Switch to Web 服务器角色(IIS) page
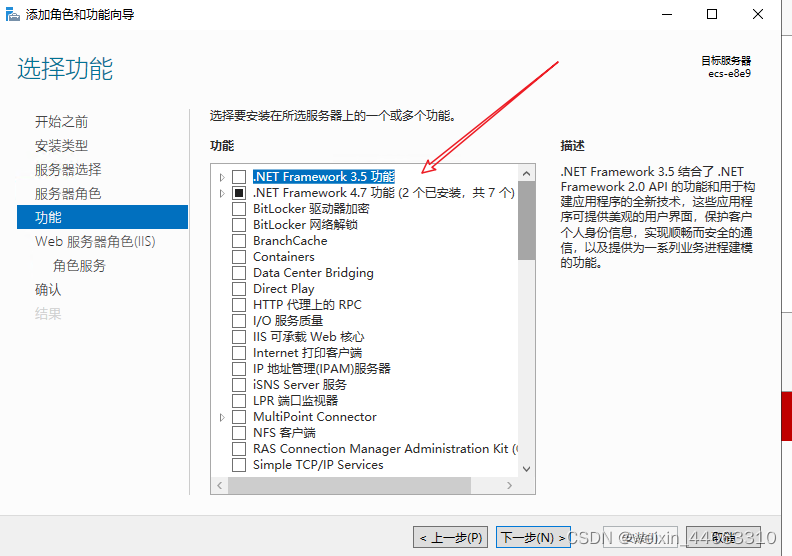This screenshot has width=792, height=556. (x=95, y=241)
